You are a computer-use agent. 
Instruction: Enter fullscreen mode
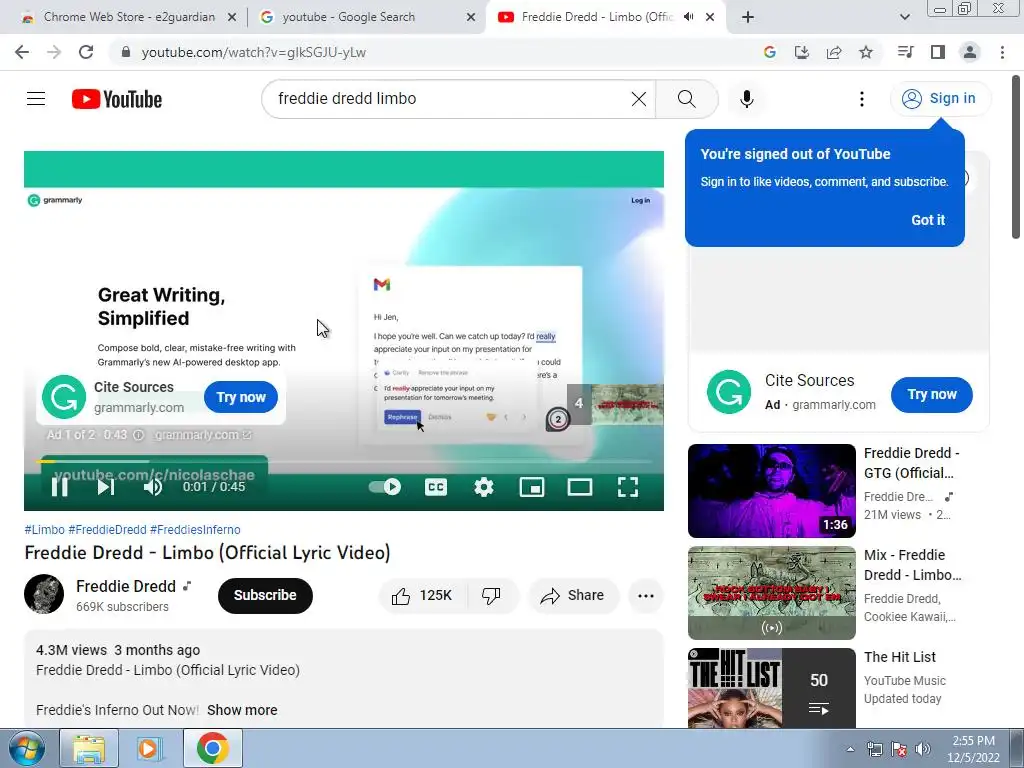(628, 487)
